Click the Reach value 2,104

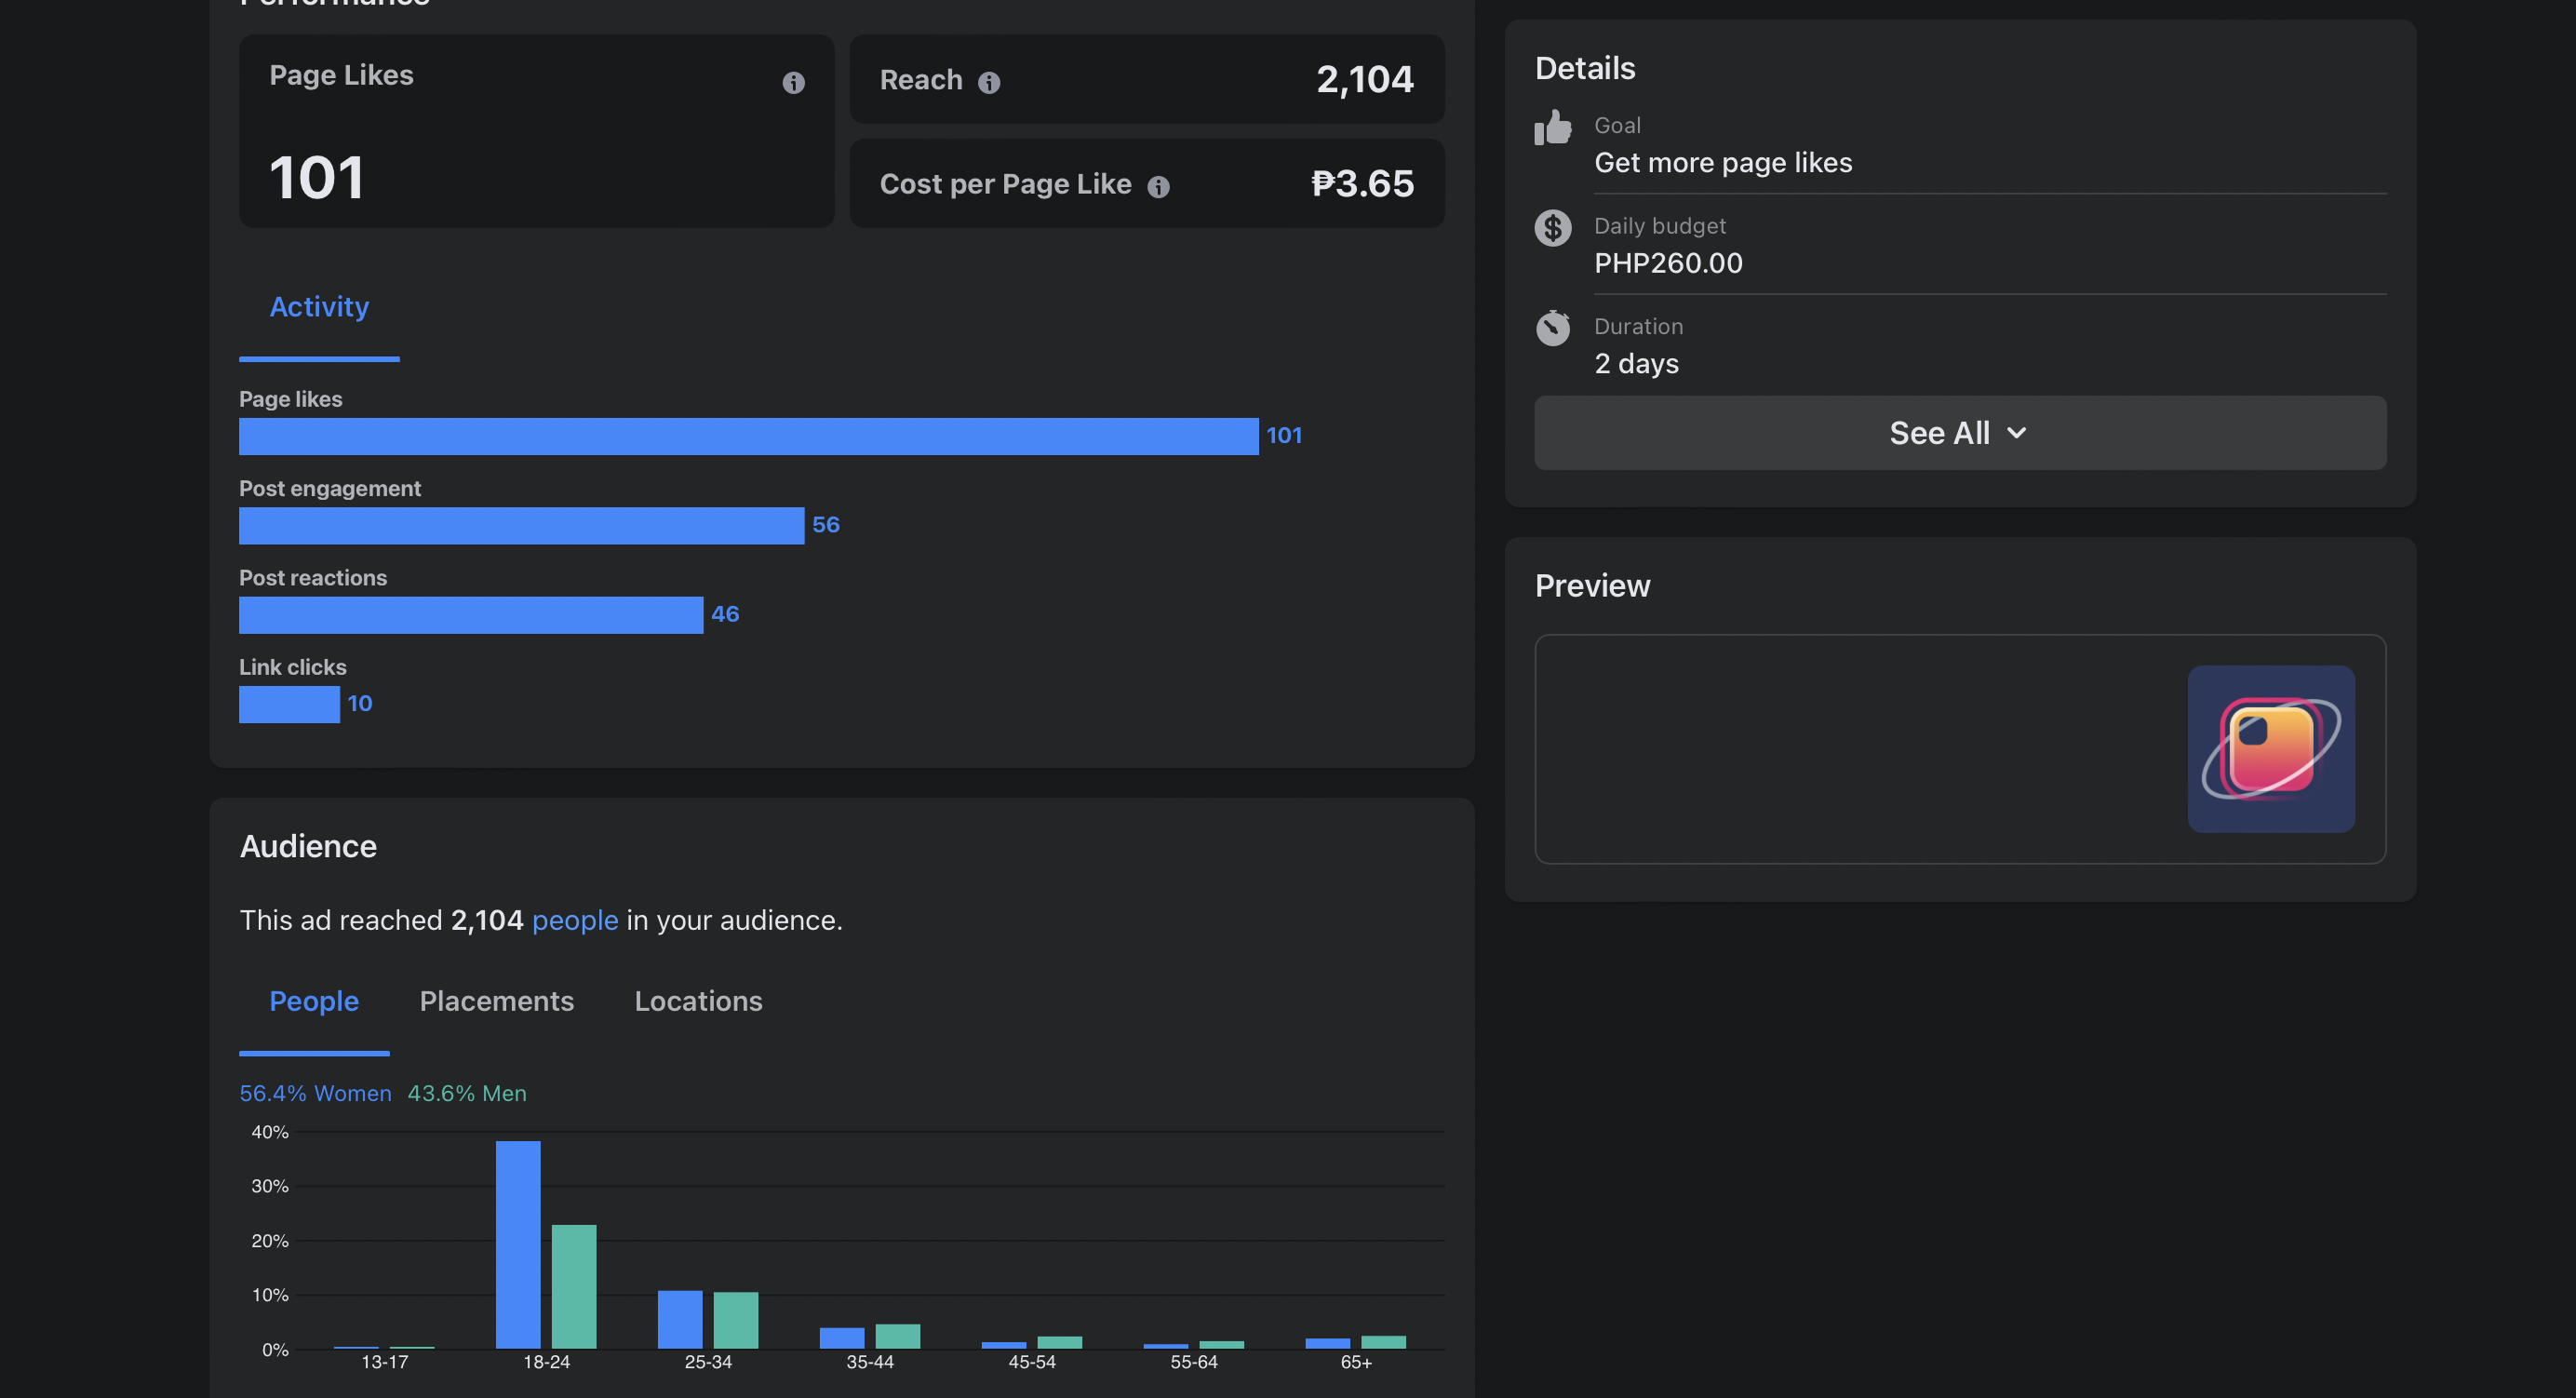coord(1364,80)
